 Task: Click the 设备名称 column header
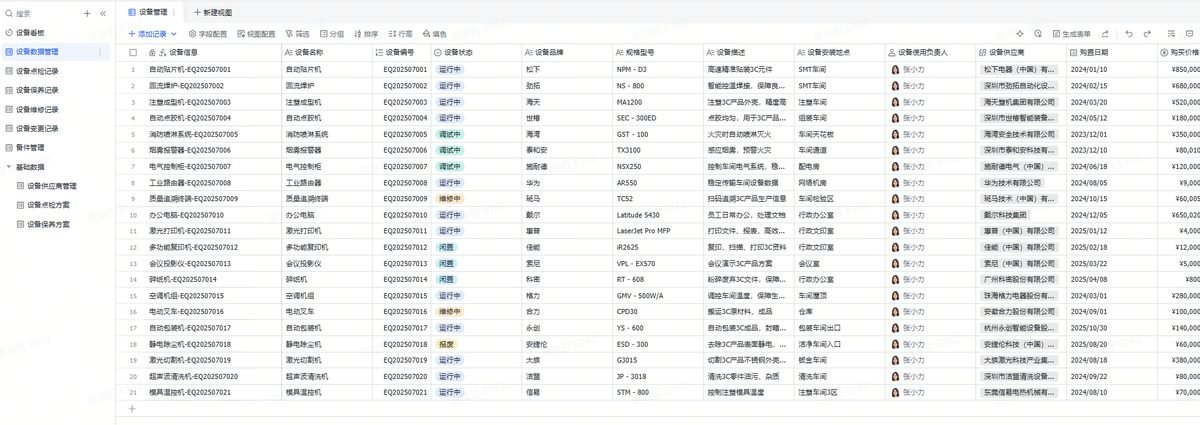(326, 51)
